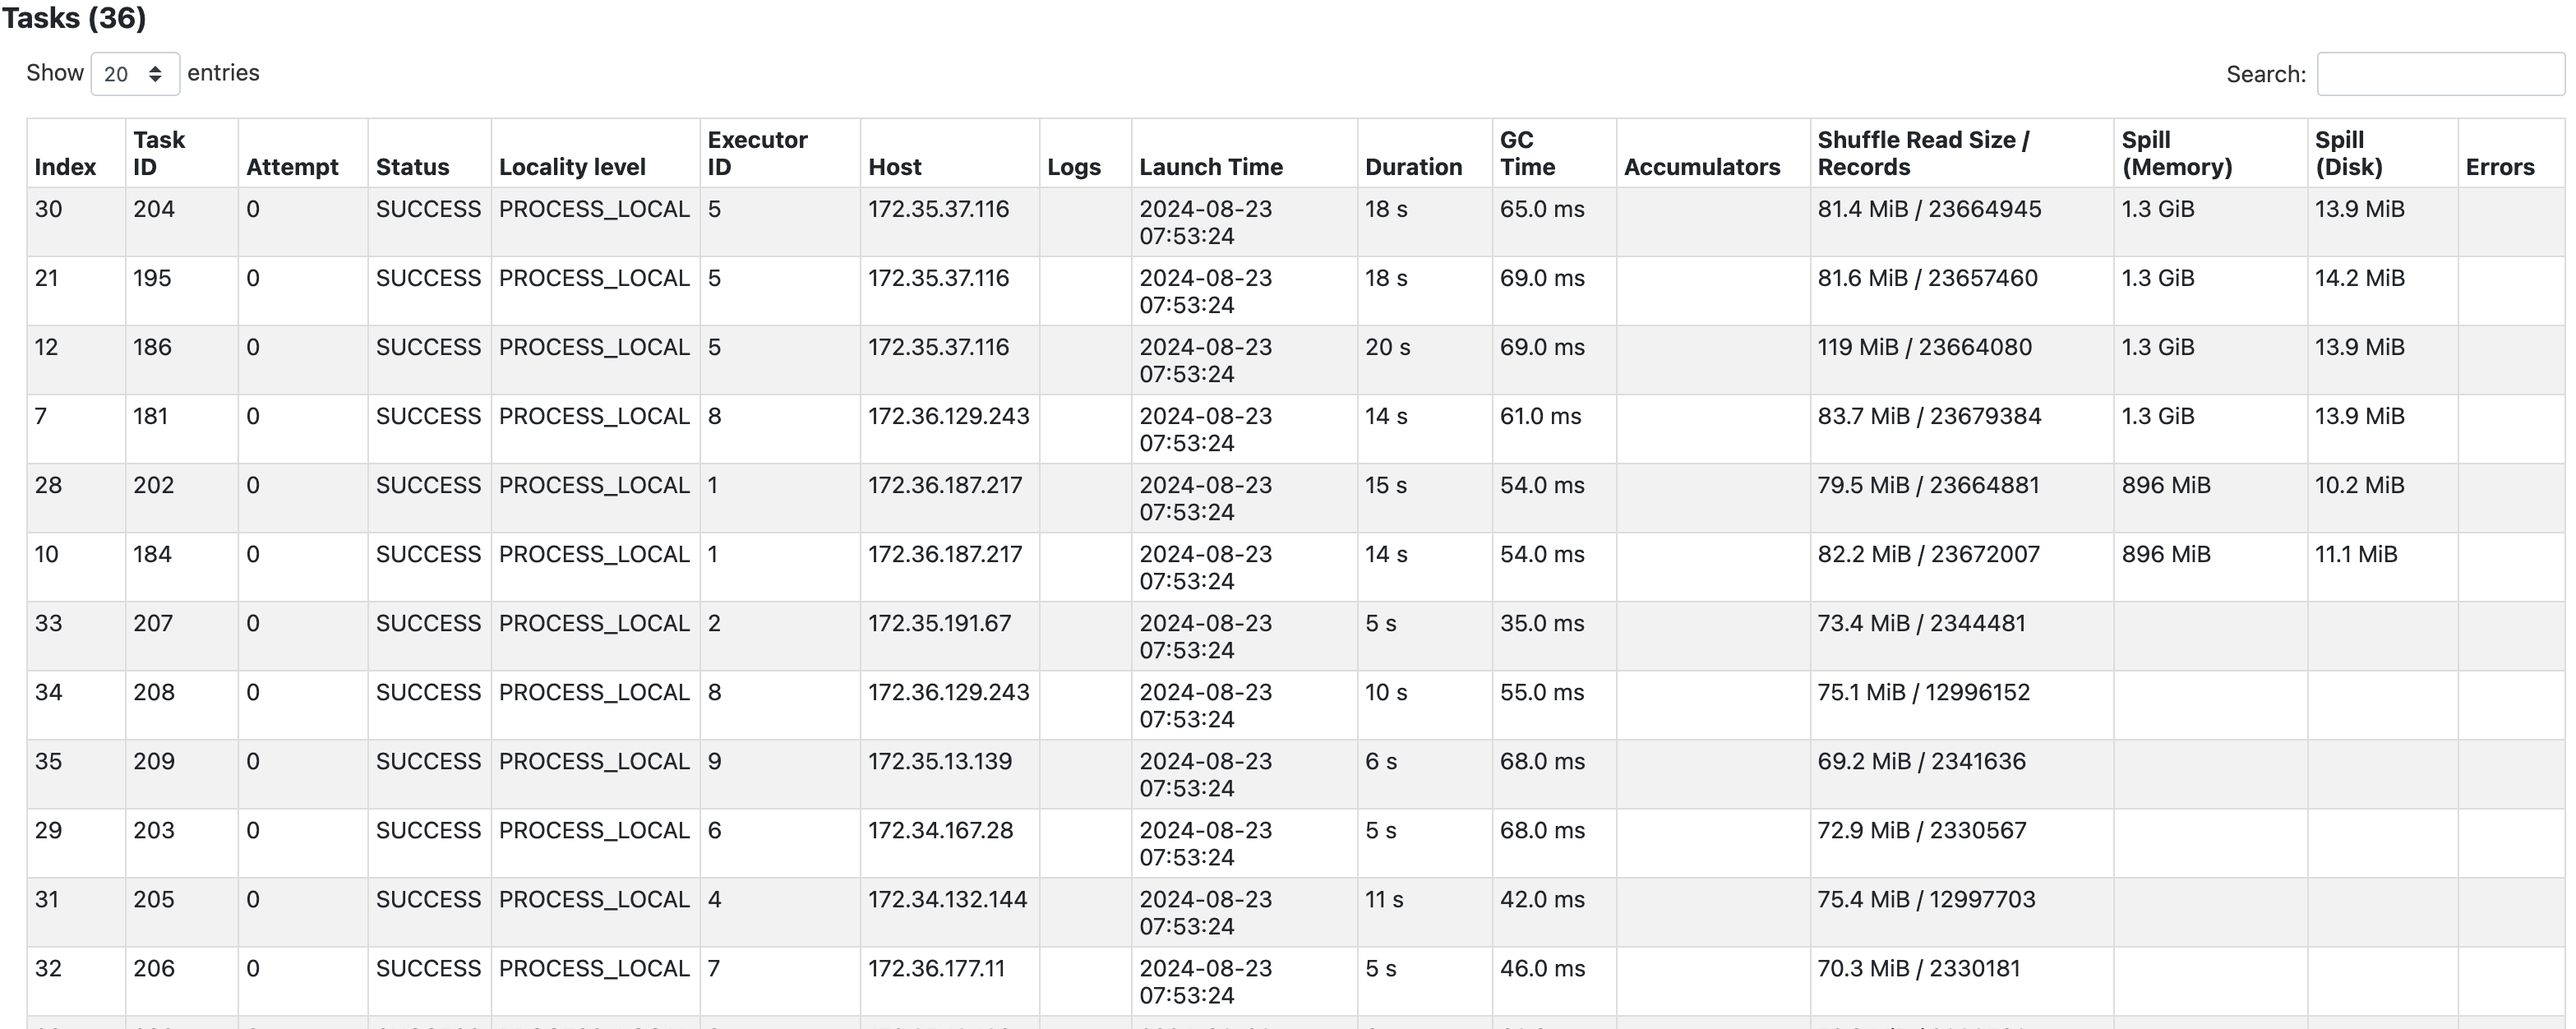Sort by Spill (Disk) column
Viewport: 2576px width, 1029px height.
pyautogui.click(x=2348, y=152)
